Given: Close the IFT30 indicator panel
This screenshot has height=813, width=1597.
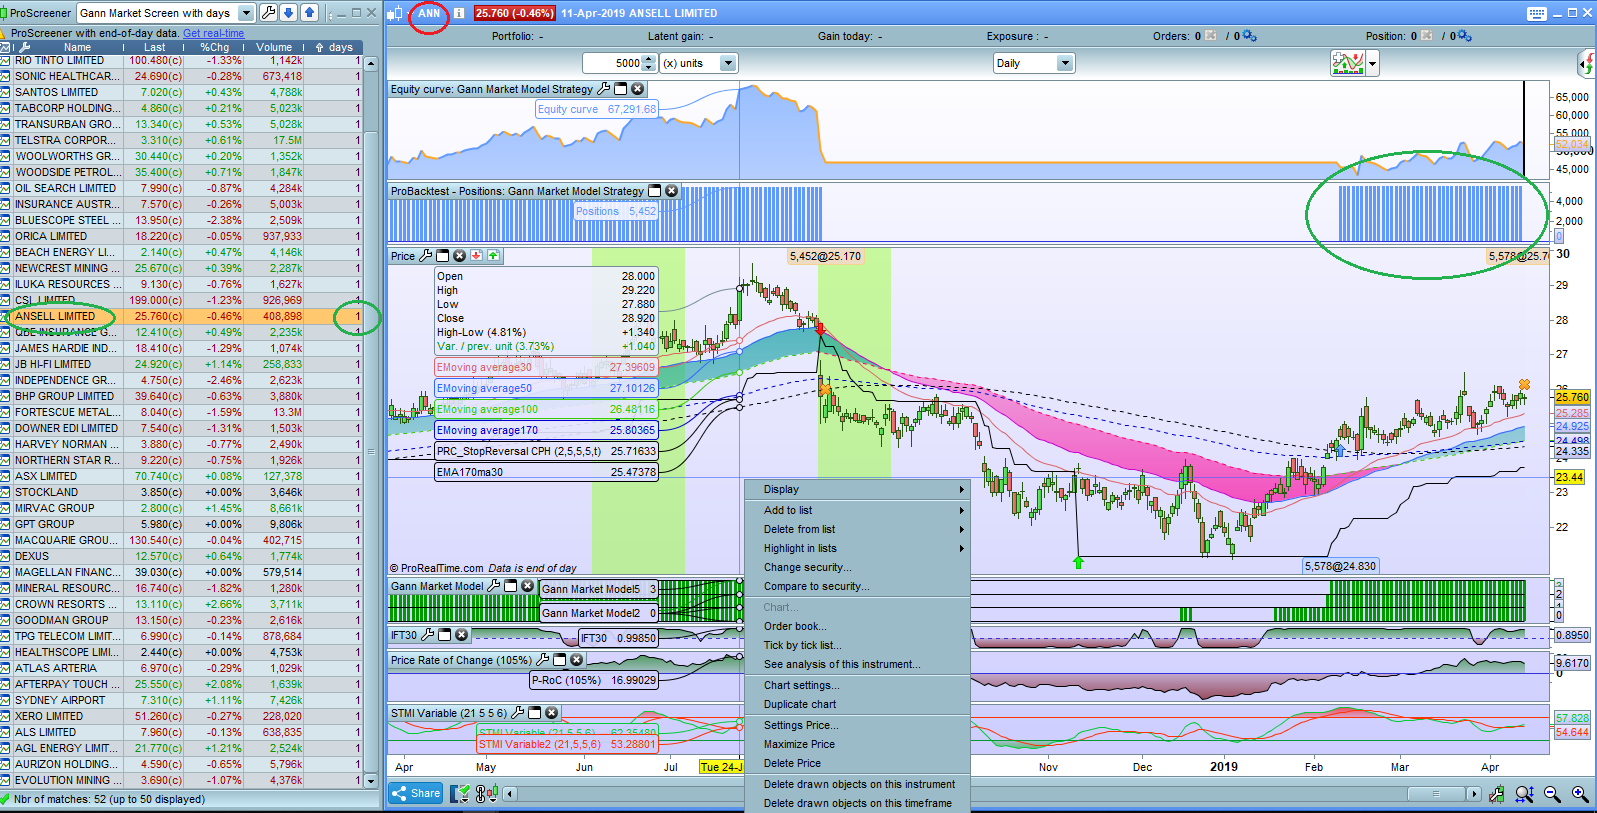Looking at the screenshot, I should pos(462,635).
